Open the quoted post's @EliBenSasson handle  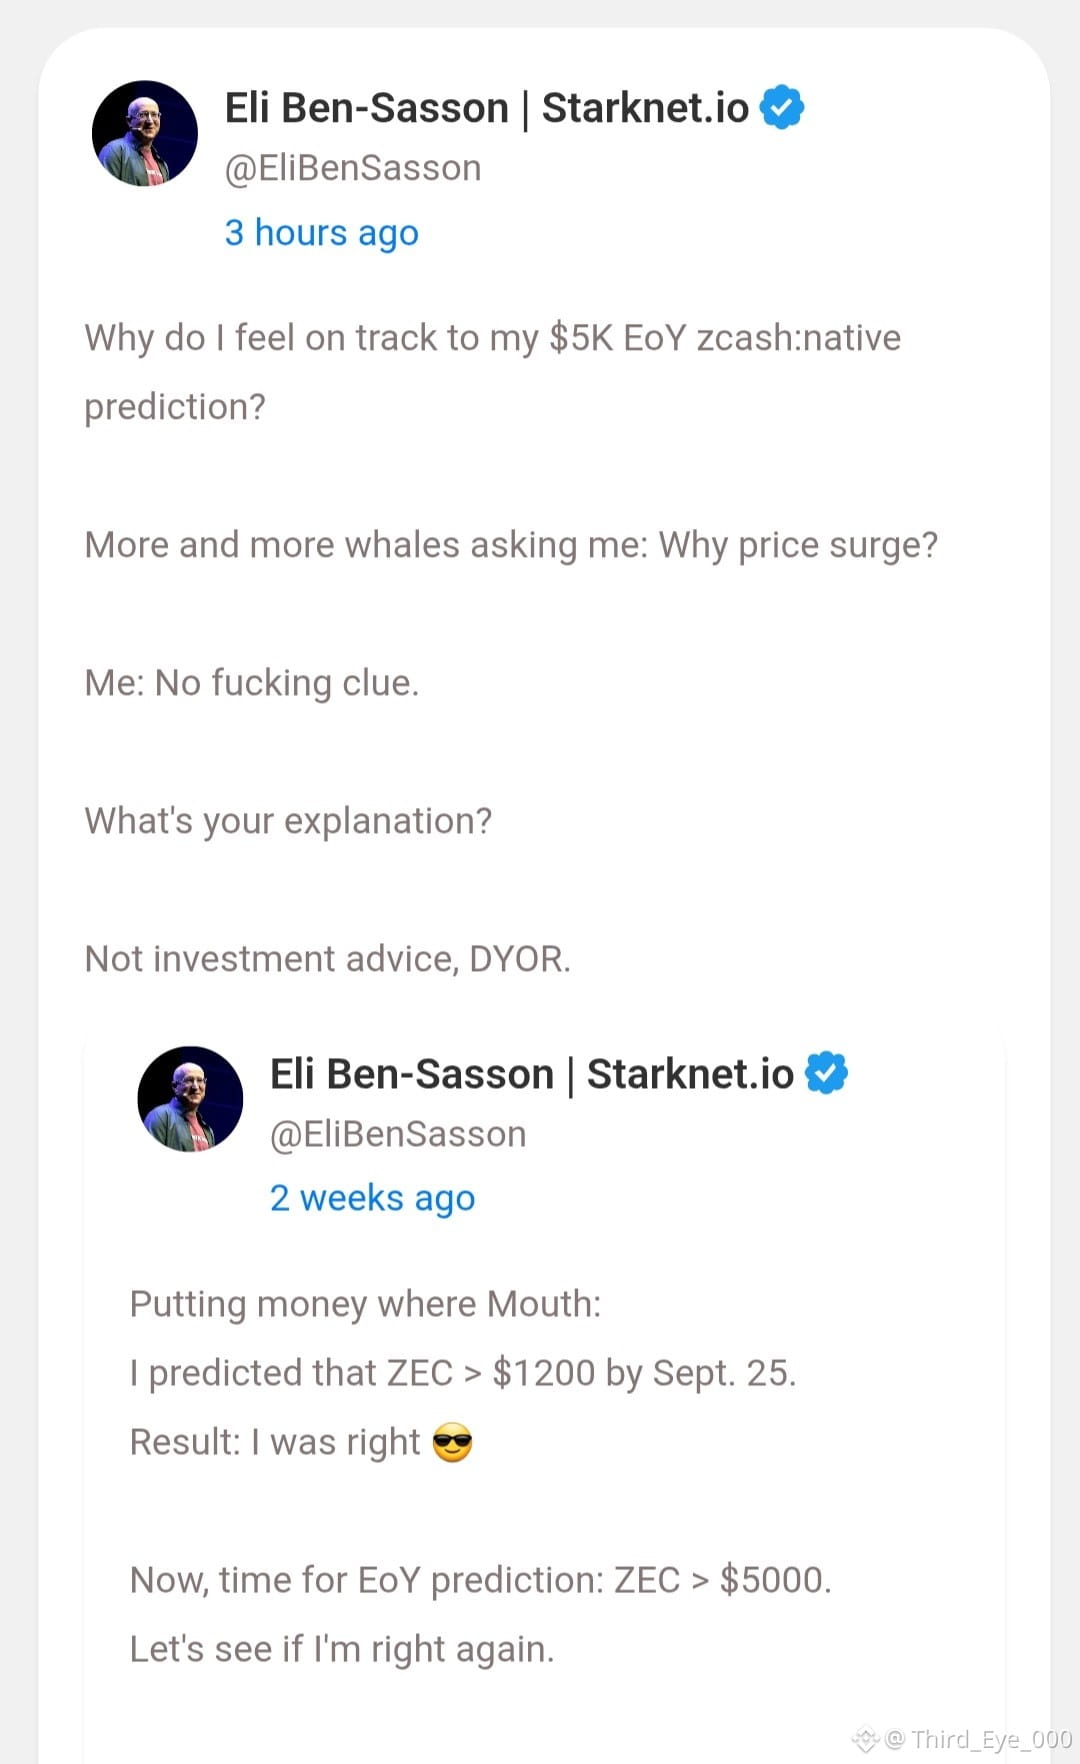(x=398, y=1134)
